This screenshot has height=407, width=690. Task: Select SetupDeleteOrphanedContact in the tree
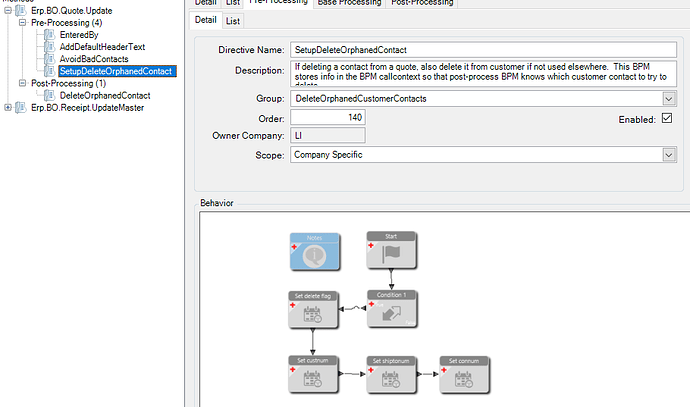[x=117, y=71]
